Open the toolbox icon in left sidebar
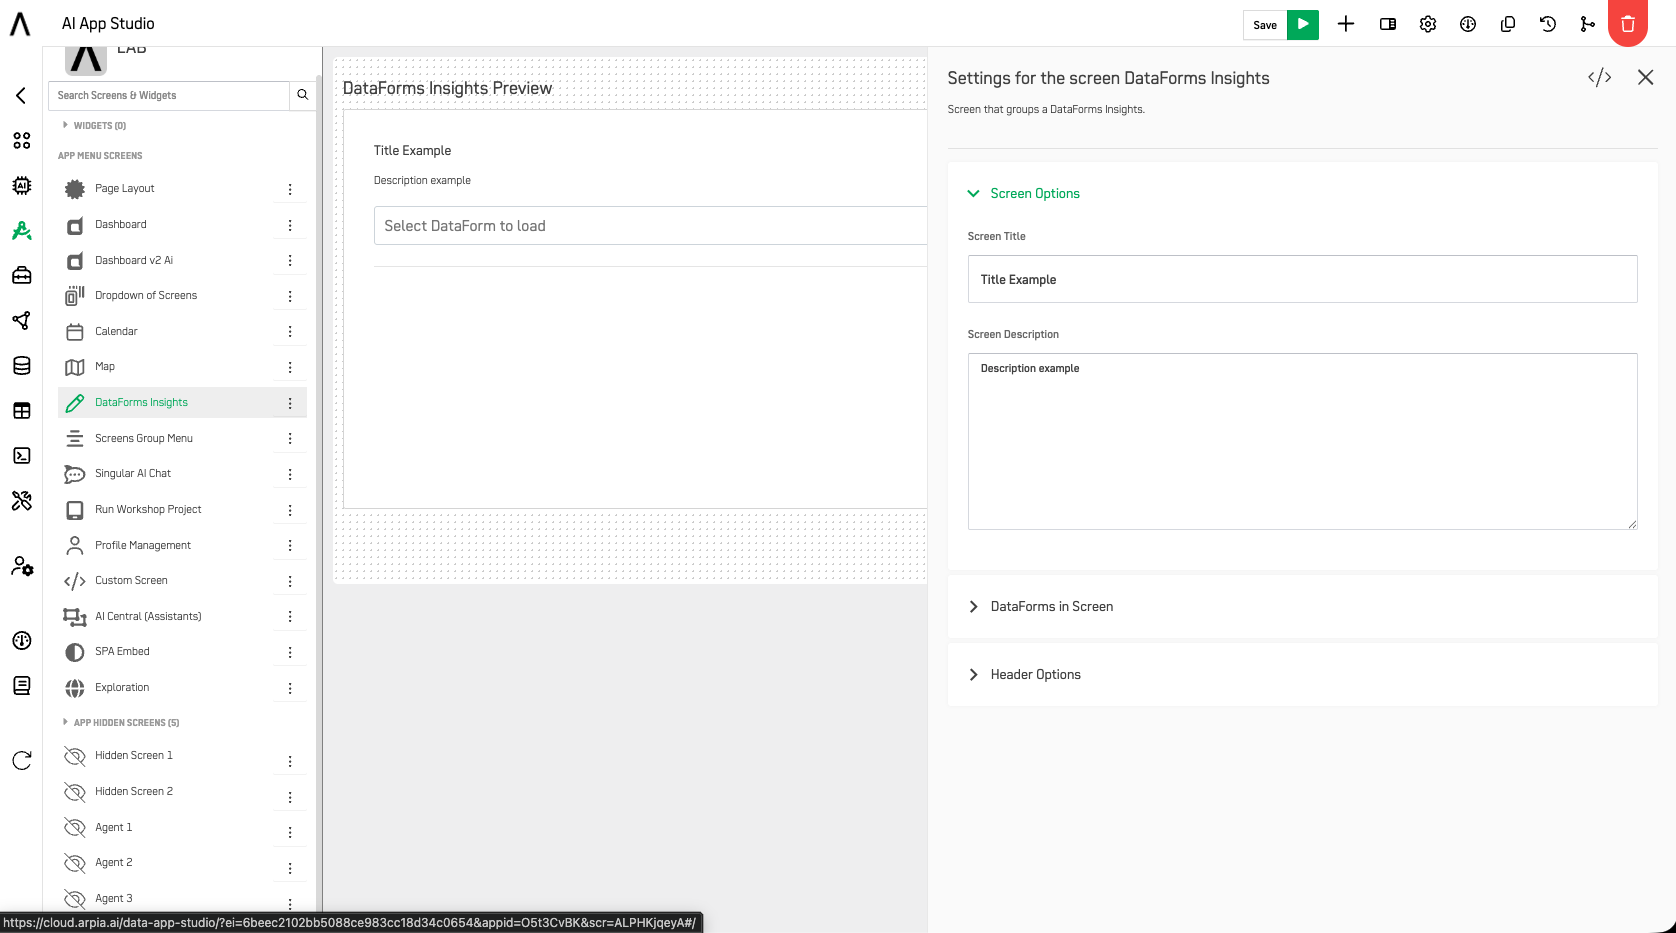The height and width of the screenshot is (933, 1676). click(21, 275)
